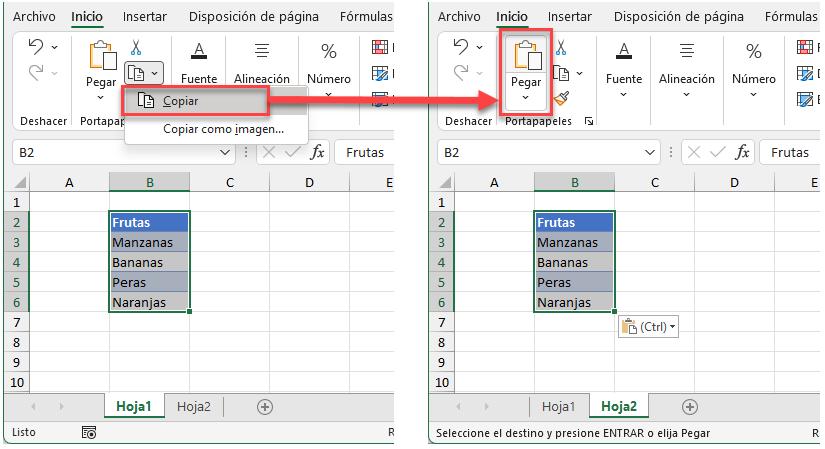Click the Pegar clipboard icon in left window
The width and height of the screenshot is (825, 449).
click(103, 55)
